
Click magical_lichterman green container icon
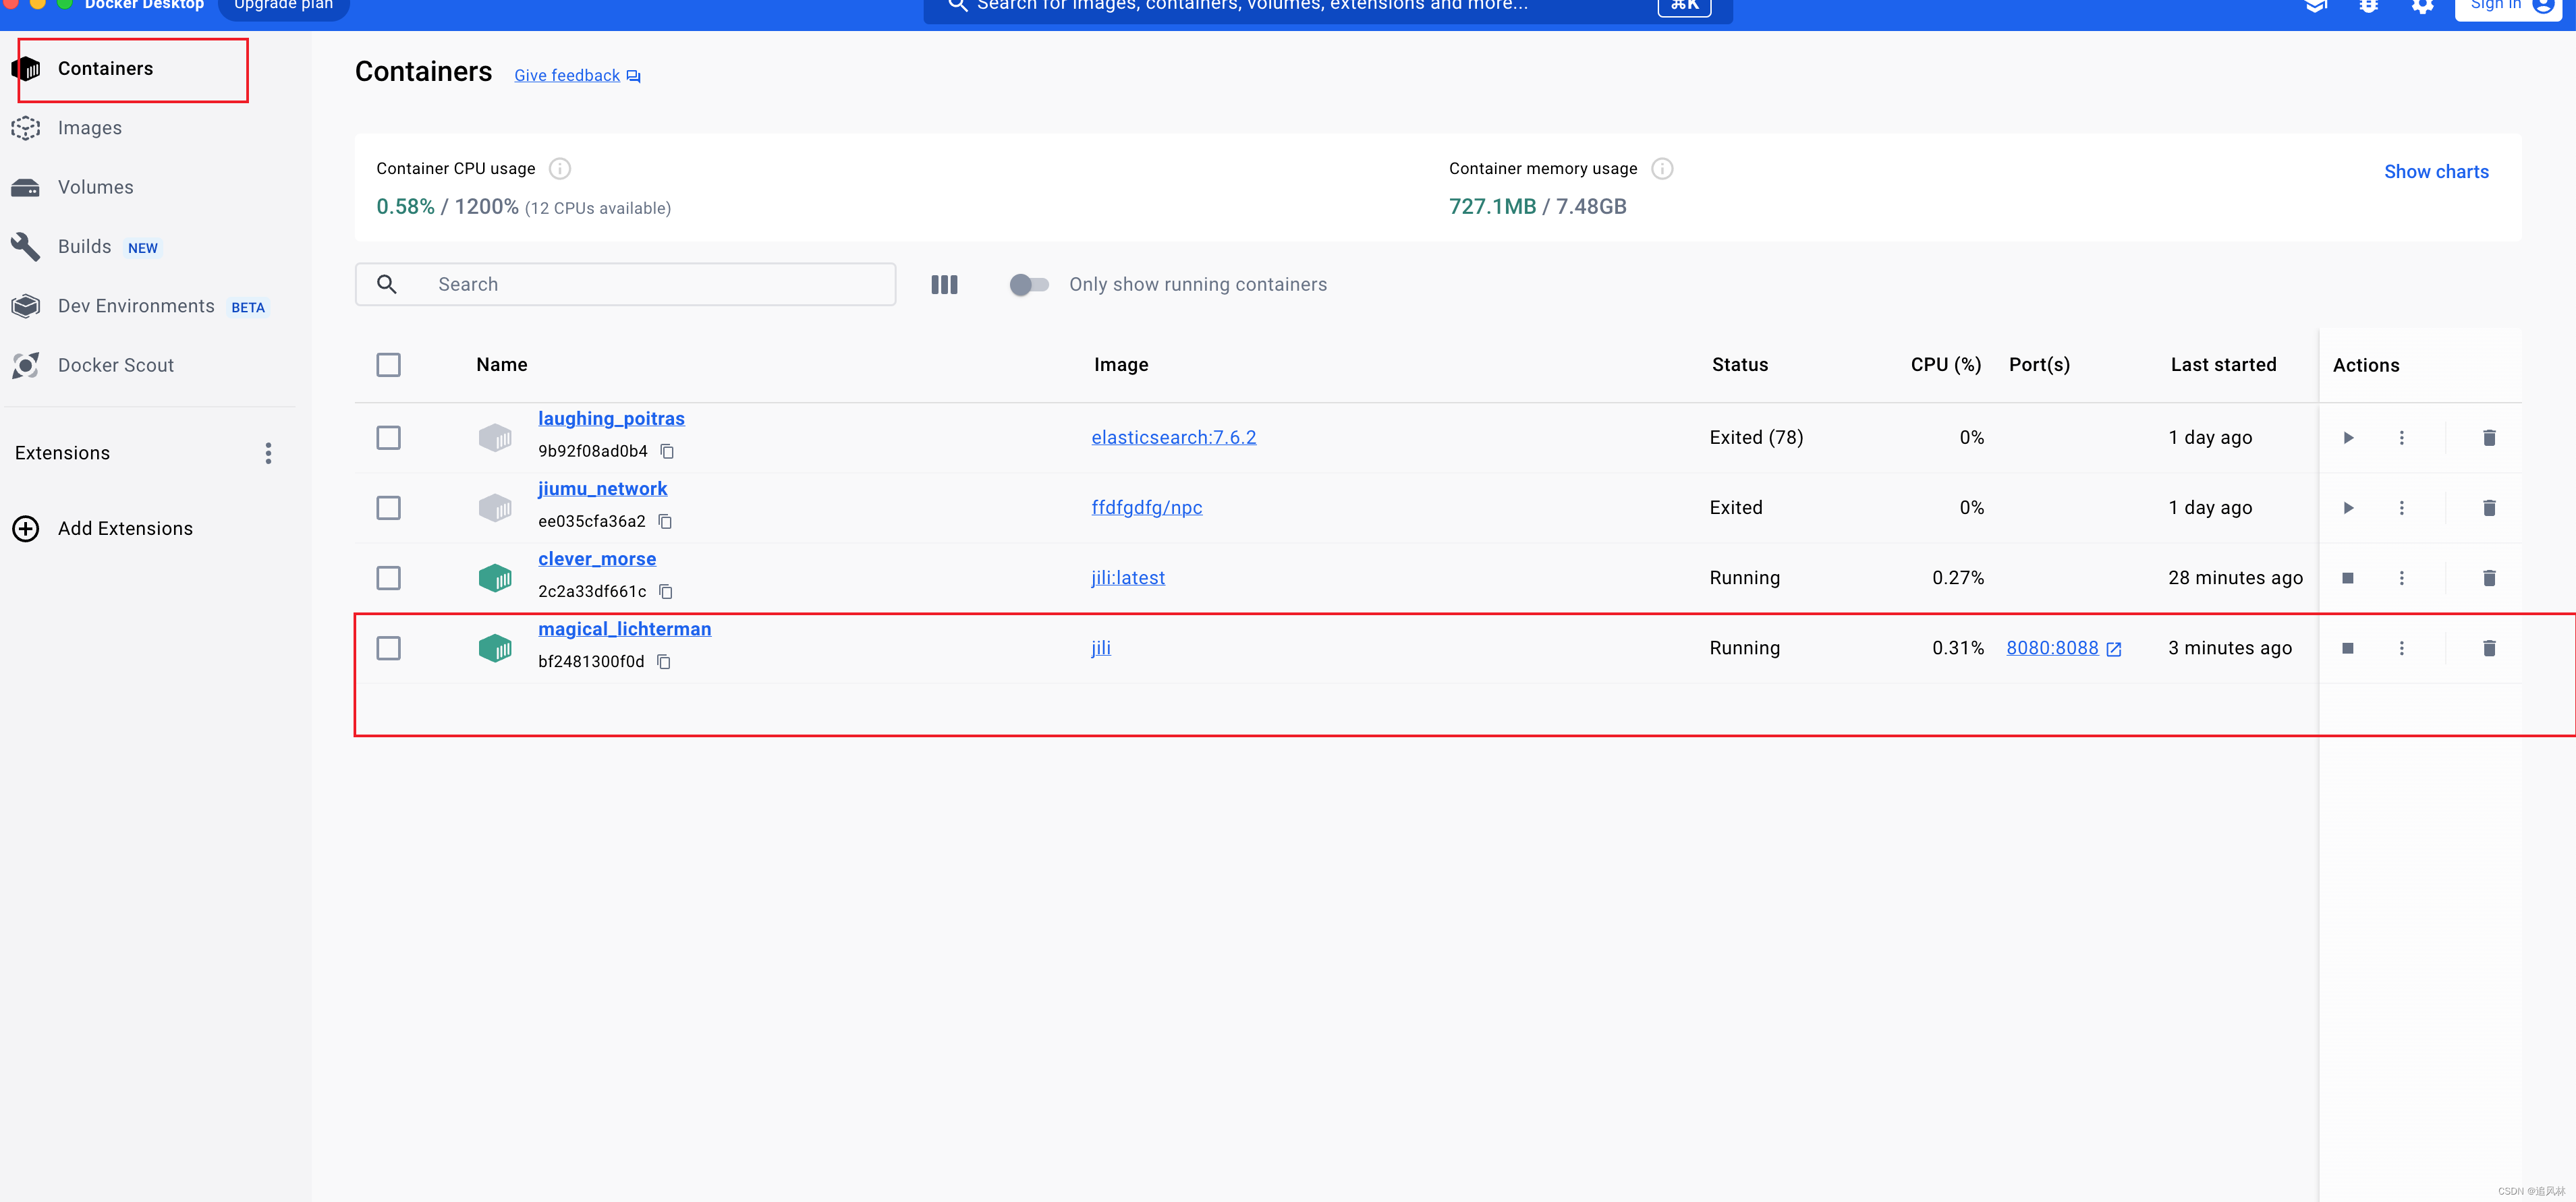(x=495, y=648)
